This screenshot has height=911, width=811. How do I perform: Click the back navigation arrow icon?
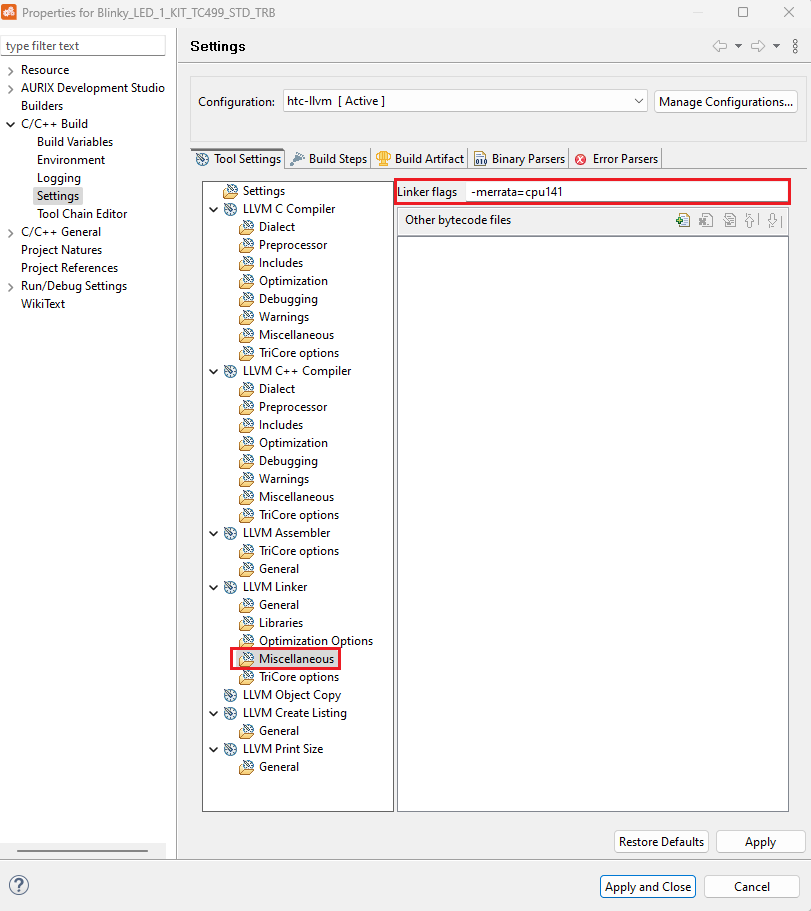click(x=719, y=46)
